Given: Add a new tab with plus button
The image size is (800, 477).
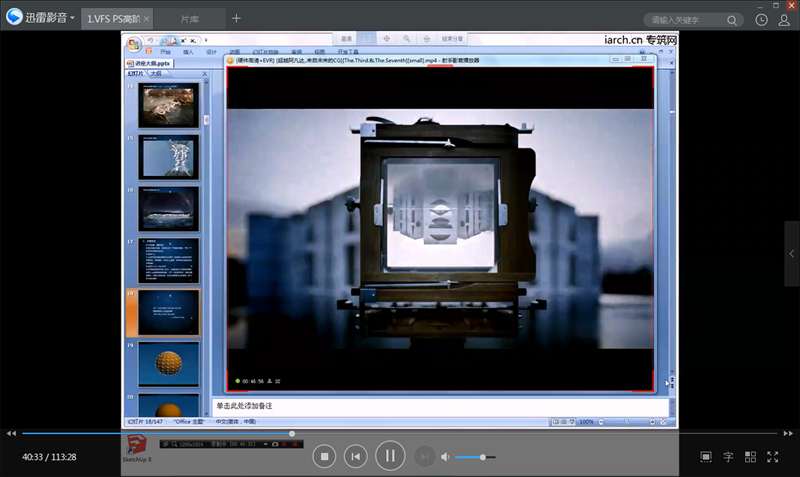Looking at the screenshot, I should (x=237, y=18).
